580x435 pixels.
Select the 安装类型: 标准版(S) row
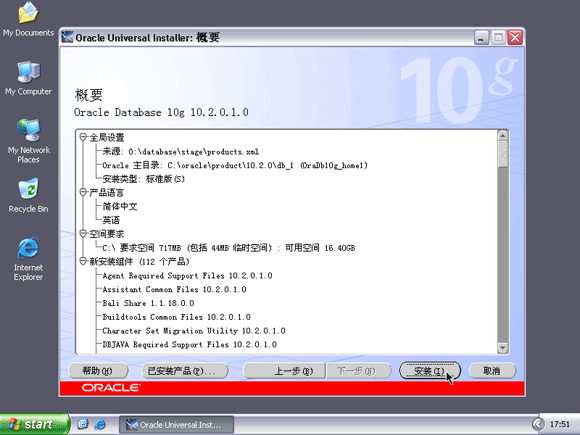[x=144, y=179]
